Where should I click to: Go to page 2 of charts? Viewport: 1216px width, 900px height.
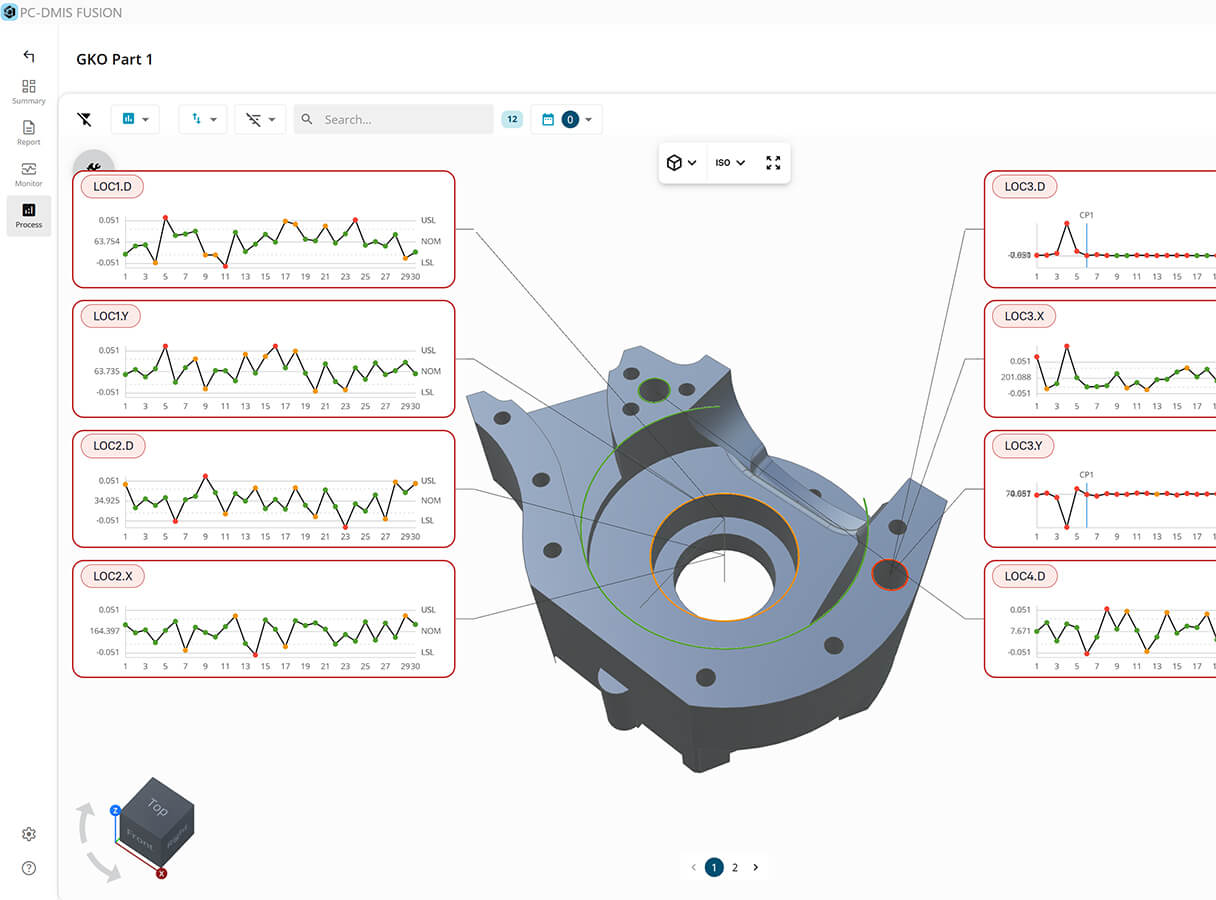pos(735,867)
